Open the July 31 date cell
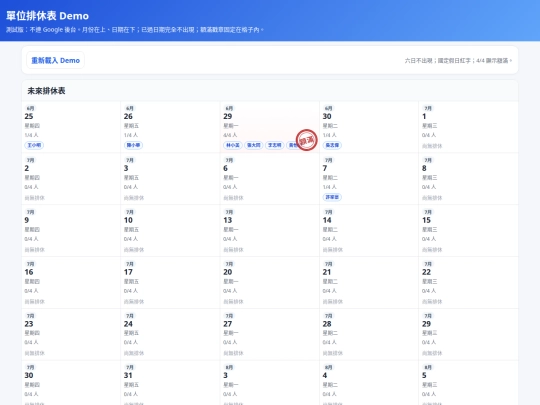Screen dimensions: 540x405 (x=170, y=383)
